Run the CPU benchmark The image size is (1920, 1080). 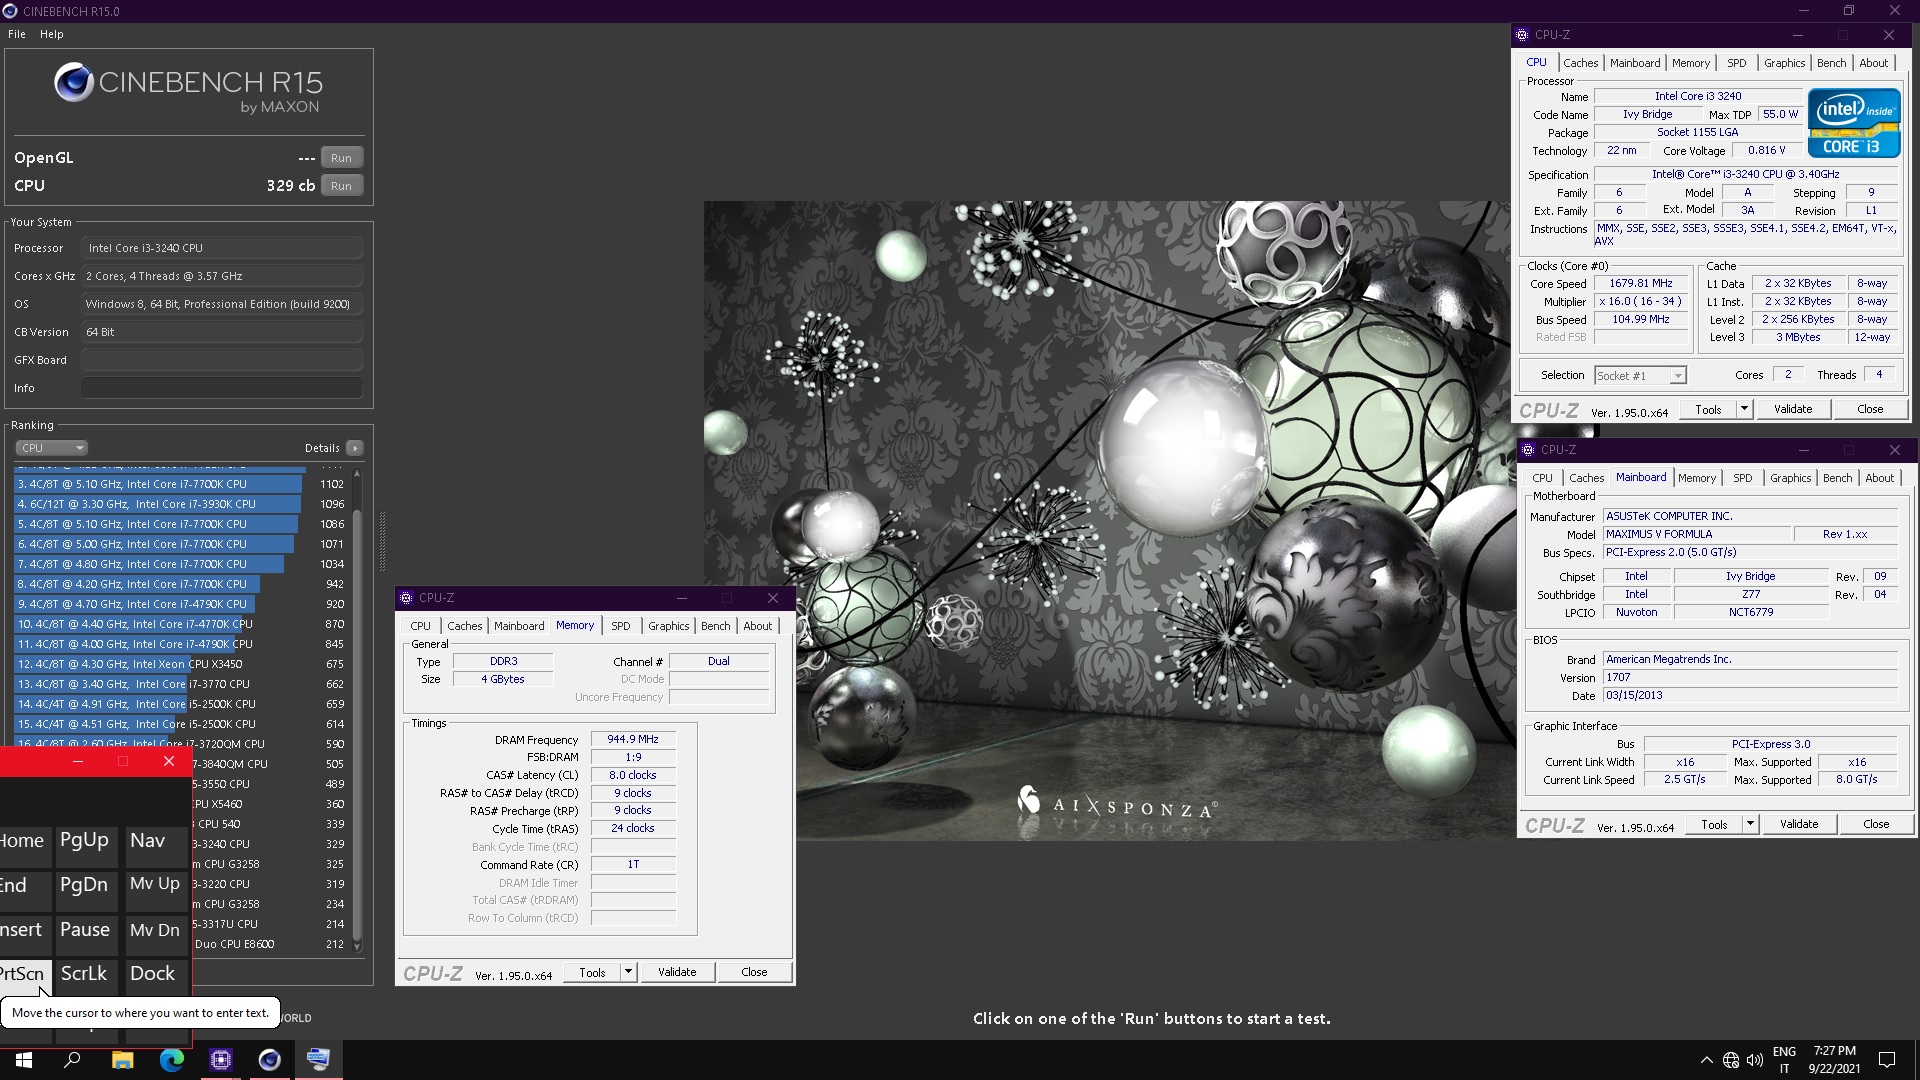tap(341, 186)
